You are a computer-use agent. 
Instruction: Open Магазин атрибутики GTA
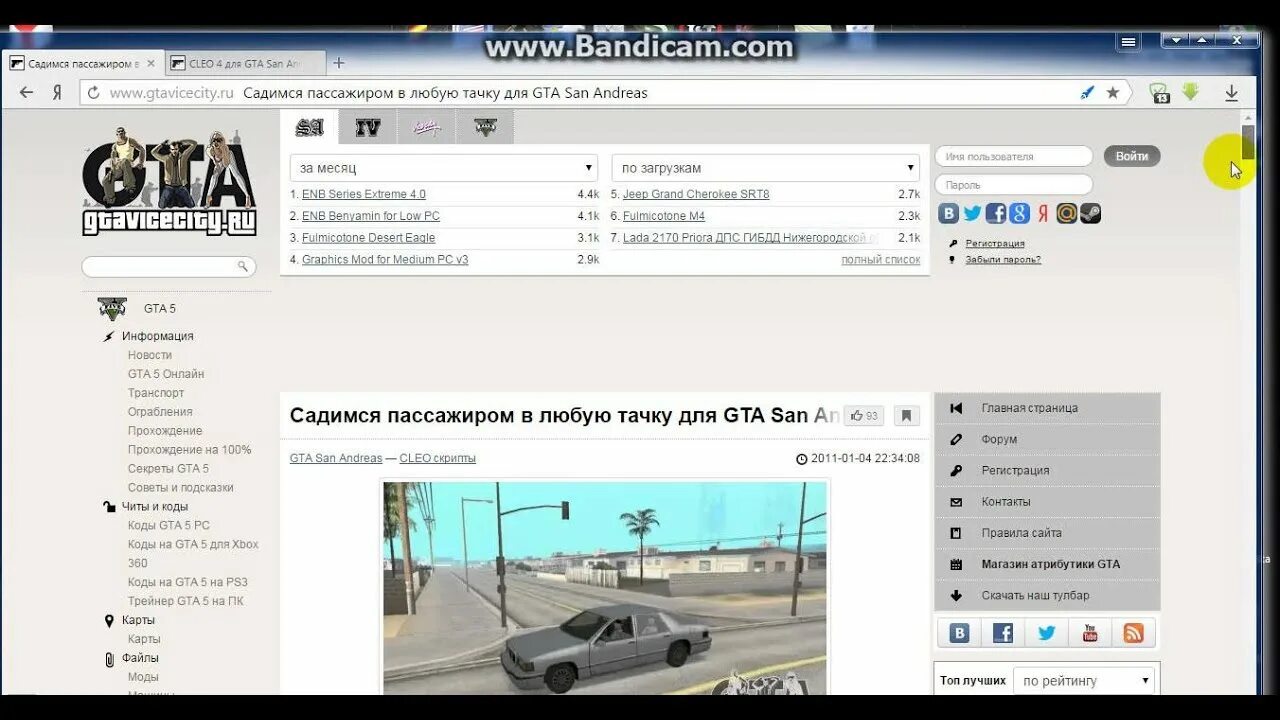[1047, 564]
